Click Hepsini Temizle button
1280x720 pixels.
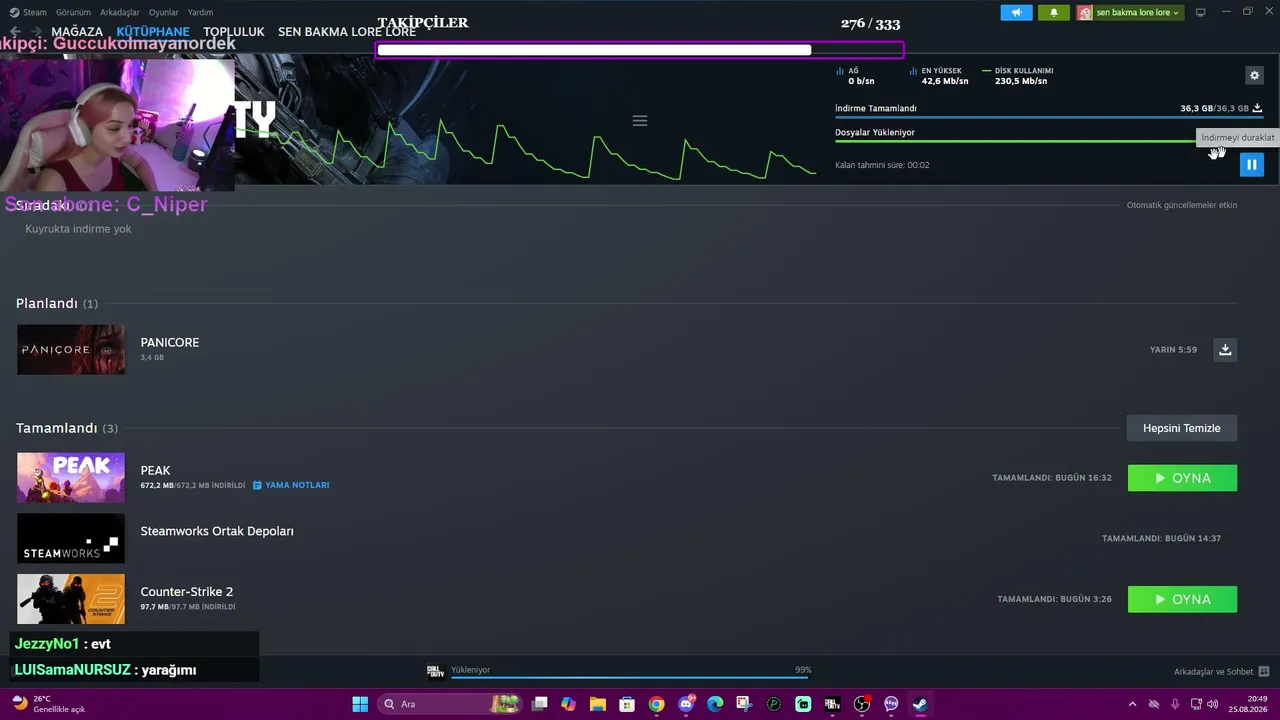tap(1182, 428)
